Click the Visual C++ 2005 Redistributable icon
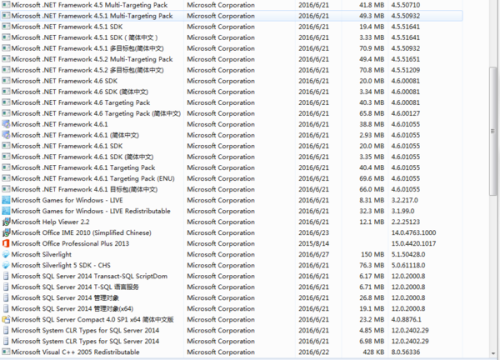This screenshot has width=500, height=360. click(x=6, y=352)
